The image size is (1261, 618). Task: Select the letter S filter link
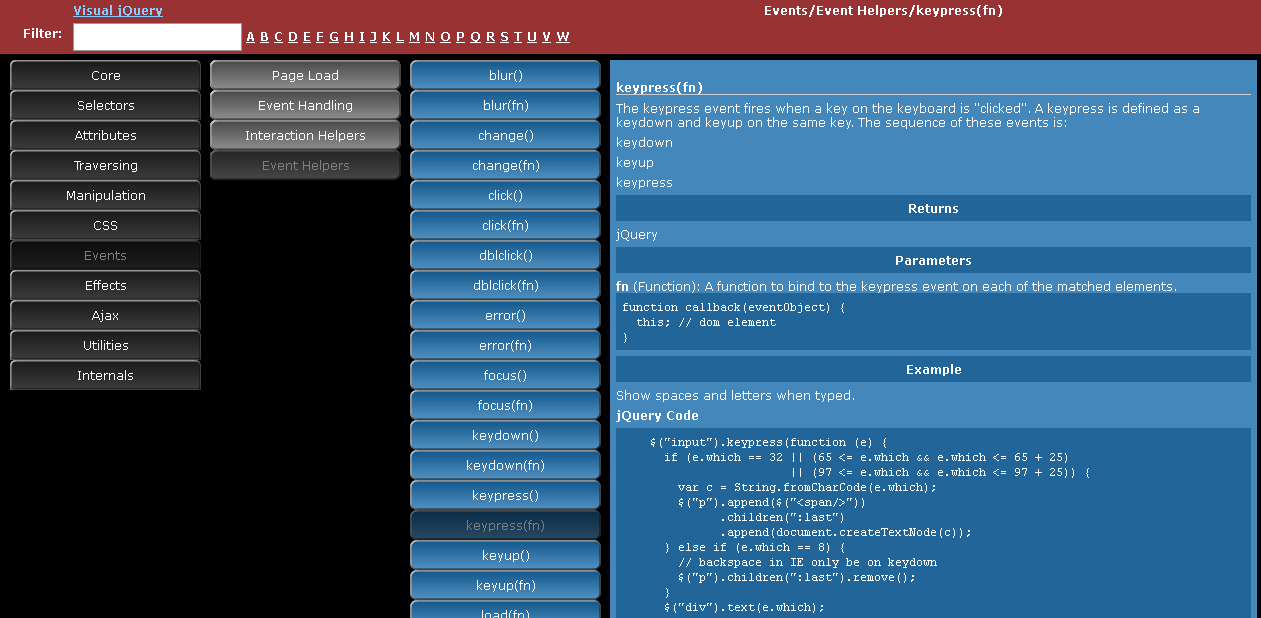503,36
